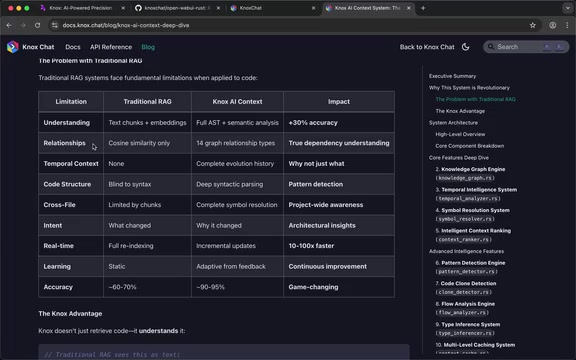Click Knox Chat site title
The image size is (576, 360).
point(38,47)
